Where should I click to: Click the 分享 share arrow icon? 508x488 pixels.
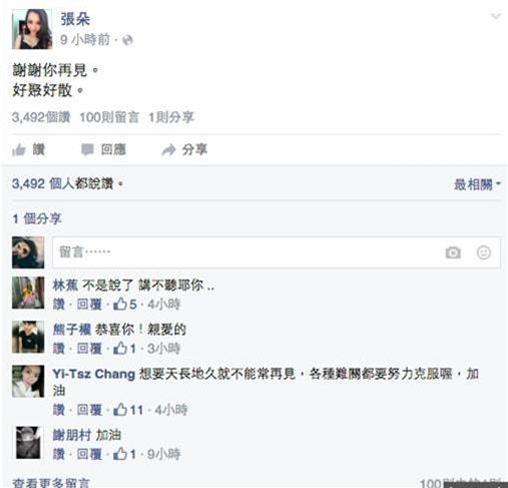[169, 150]
